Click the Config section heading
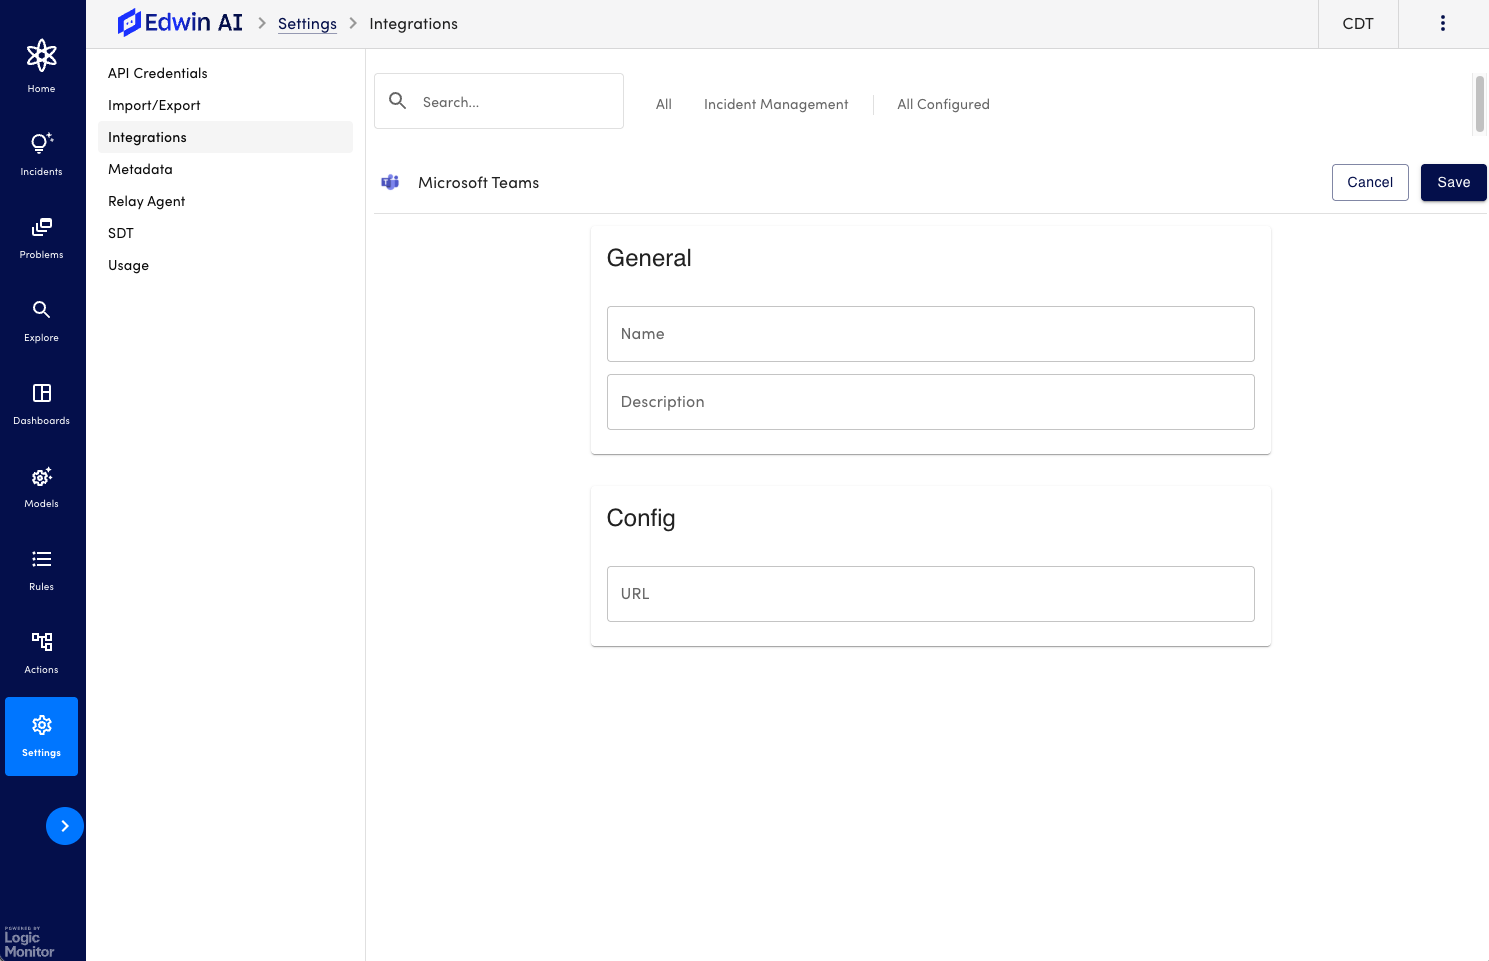 [641, 518]
